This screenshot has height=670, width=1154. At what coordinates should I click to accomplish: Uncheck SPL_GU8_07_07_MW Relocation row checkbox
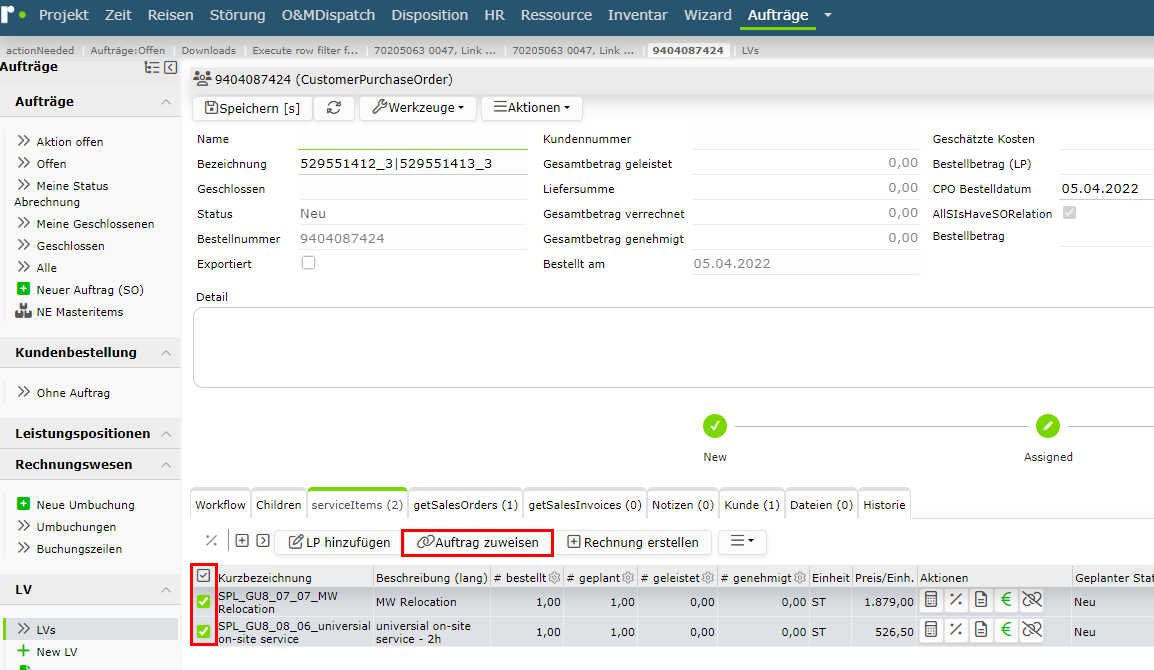(204, 602)
